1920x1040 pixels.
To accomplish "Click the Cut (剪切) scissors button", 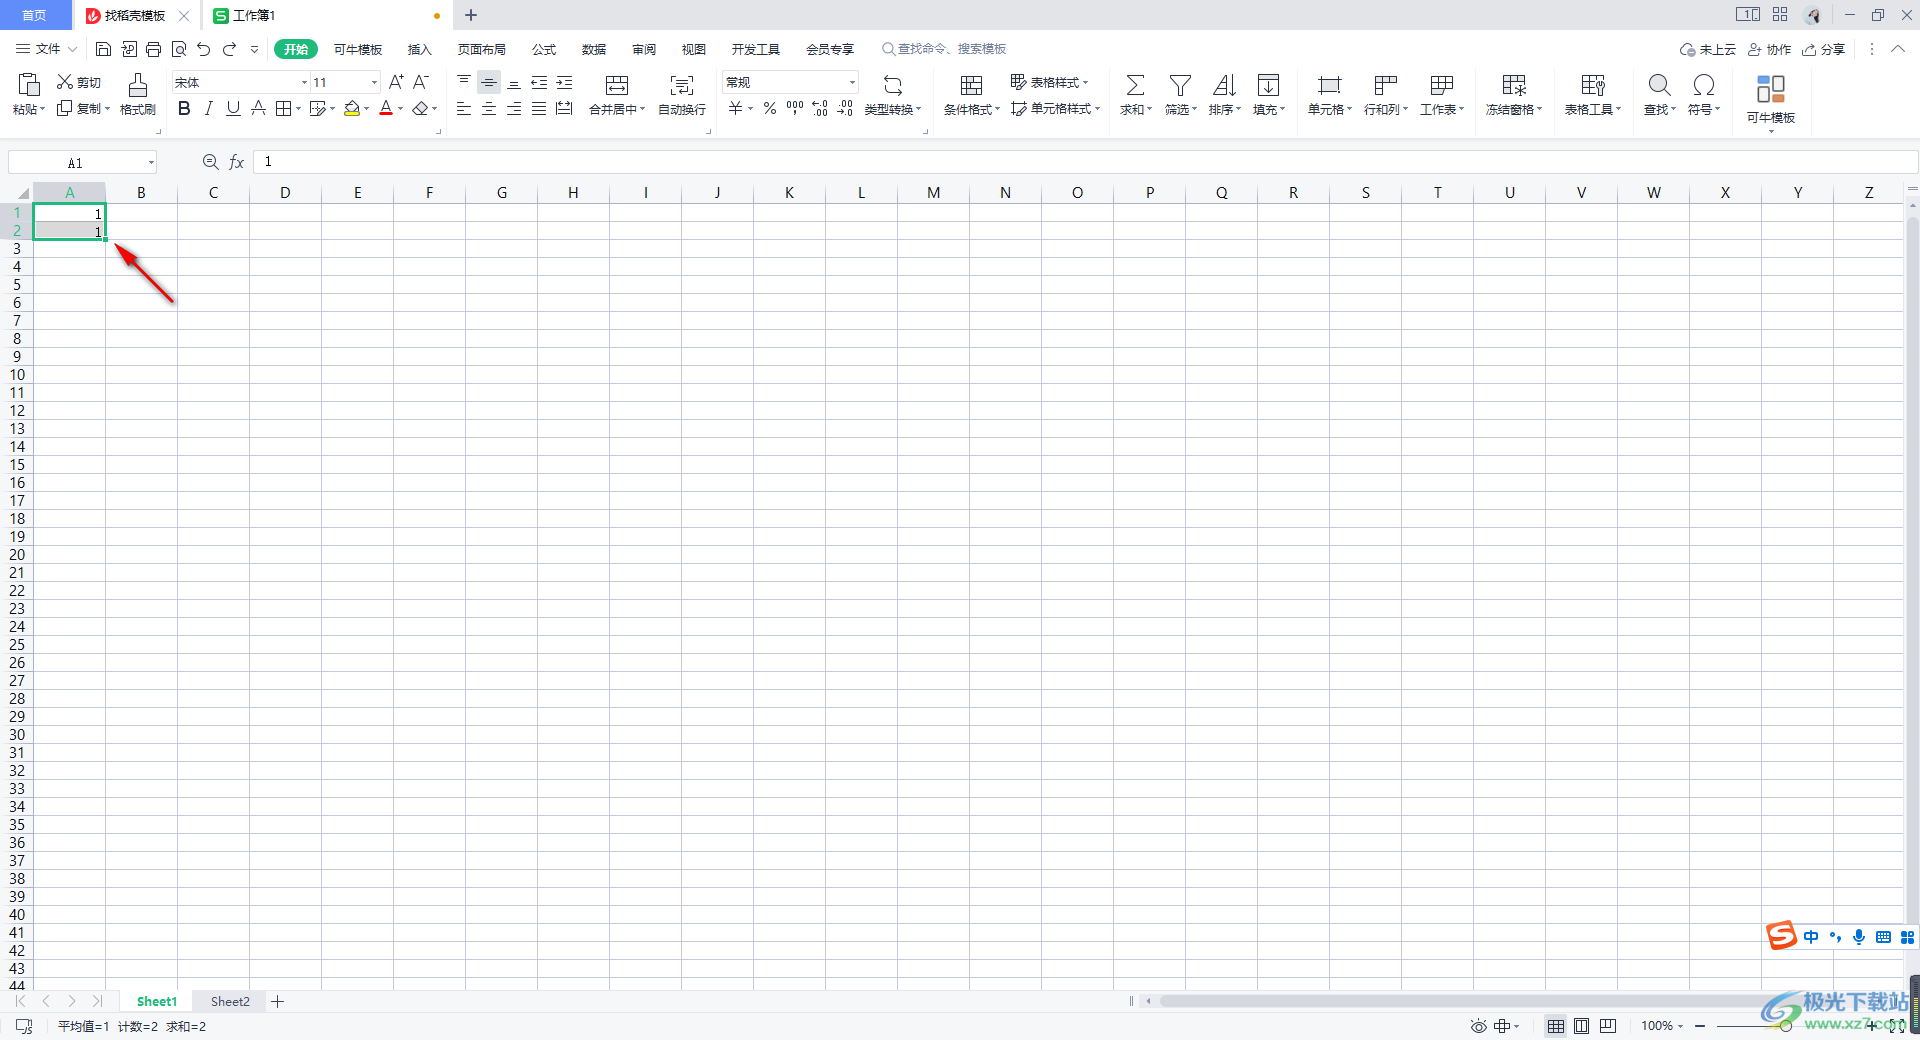I will (78, 82).
